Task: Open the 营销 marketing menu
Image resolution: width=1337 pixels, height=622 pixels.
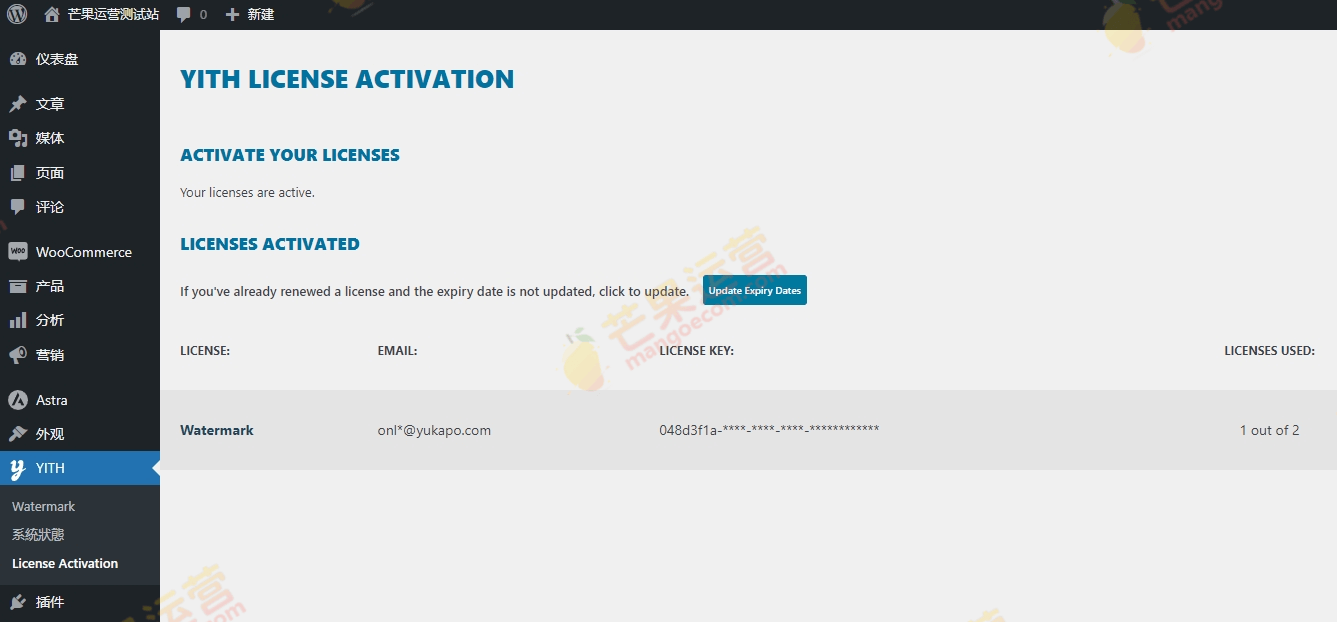Action: click(50, 355)
